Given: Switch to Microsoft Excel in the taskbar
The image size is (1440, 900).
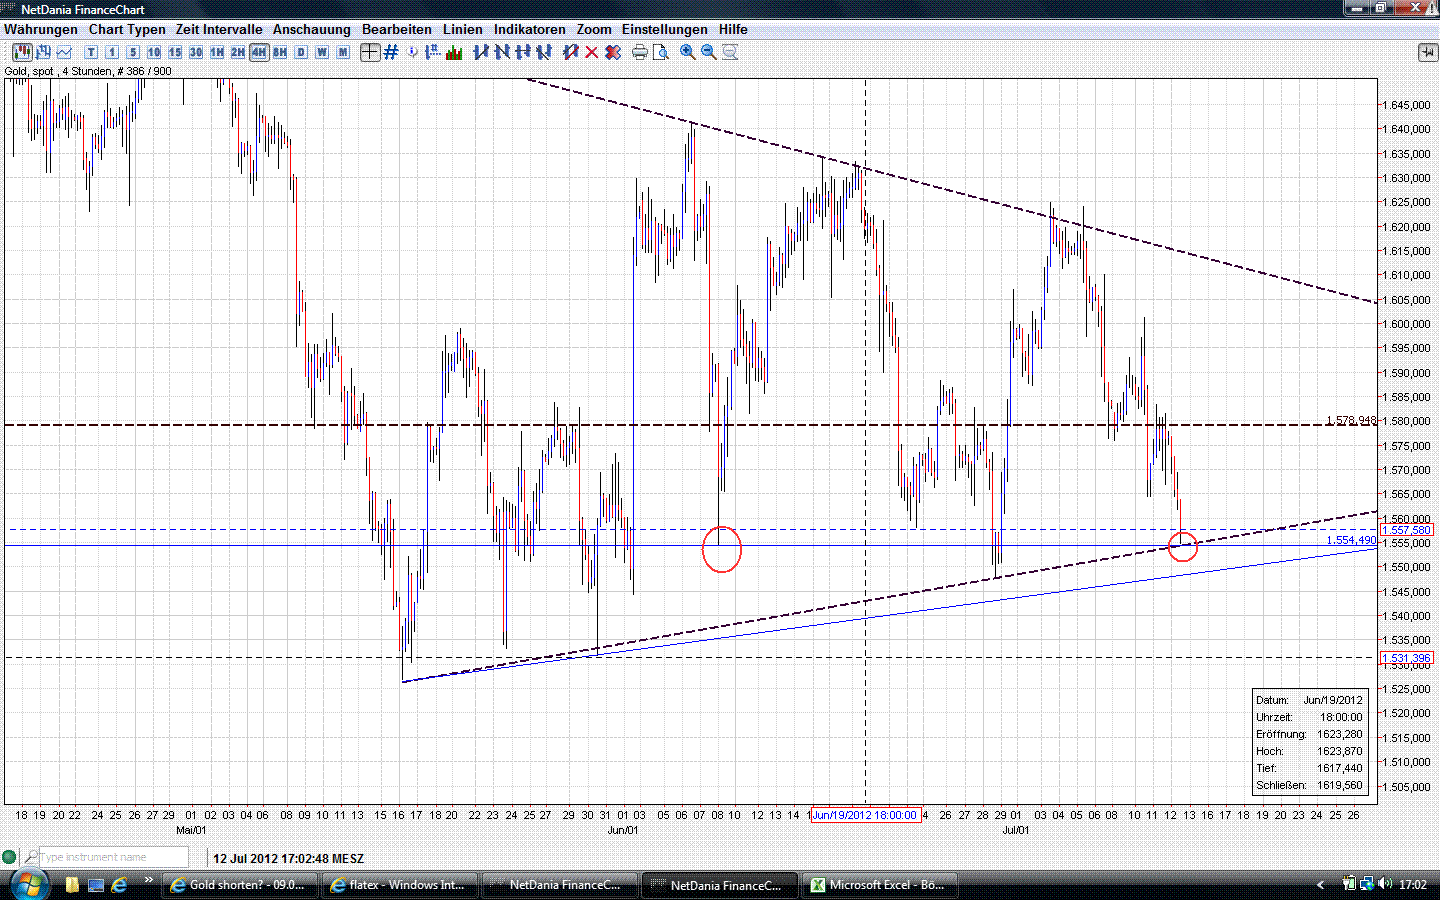Looking at the screenshot, I should (880, 885).
